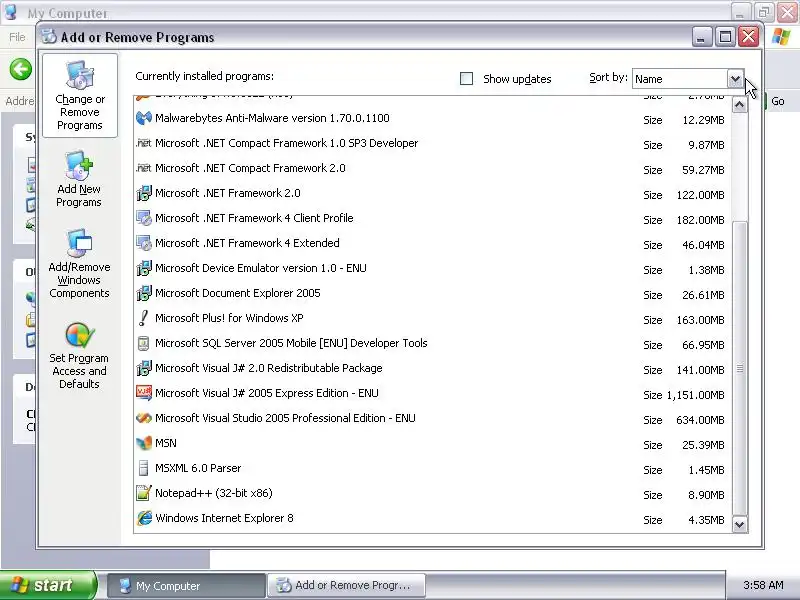The width and height of the screenshot is (800, 600).
Task: Select Malwarebytes Anti-Malware version 1.70.0.1100 entry
Action: point(433,119)
